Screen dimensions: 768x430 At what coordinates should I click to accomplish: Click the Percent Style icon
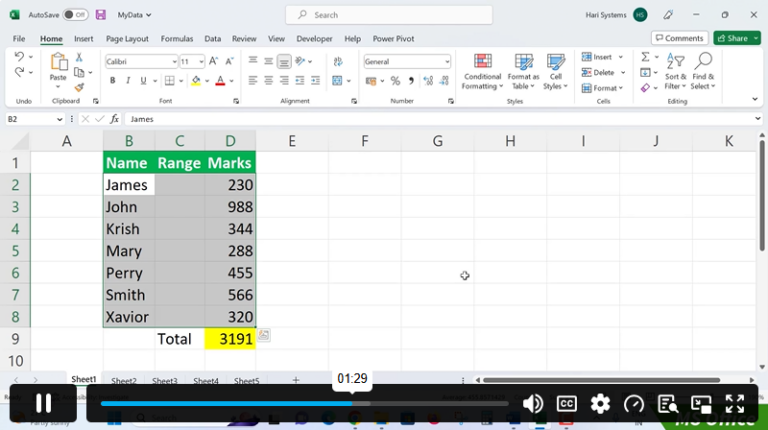tap(395, 81)
